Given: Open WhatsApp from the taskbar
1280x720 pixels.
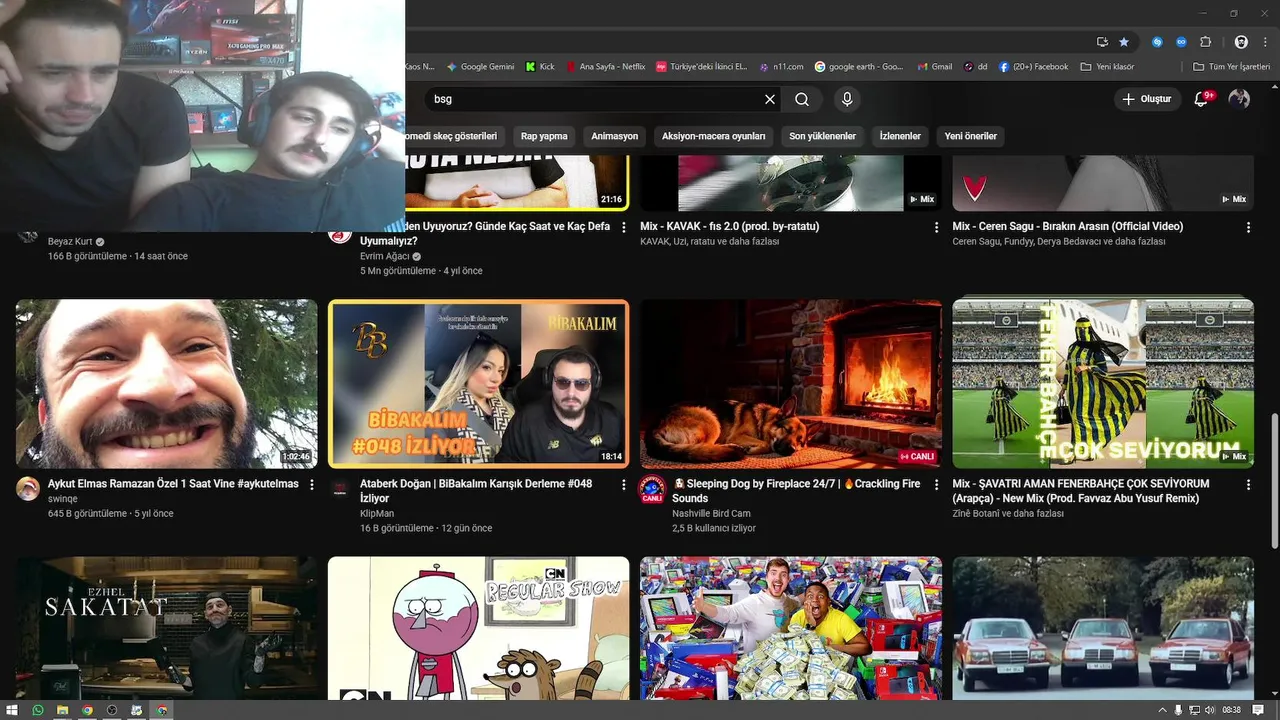Looking at the screenshot, I should pos(38,710).
